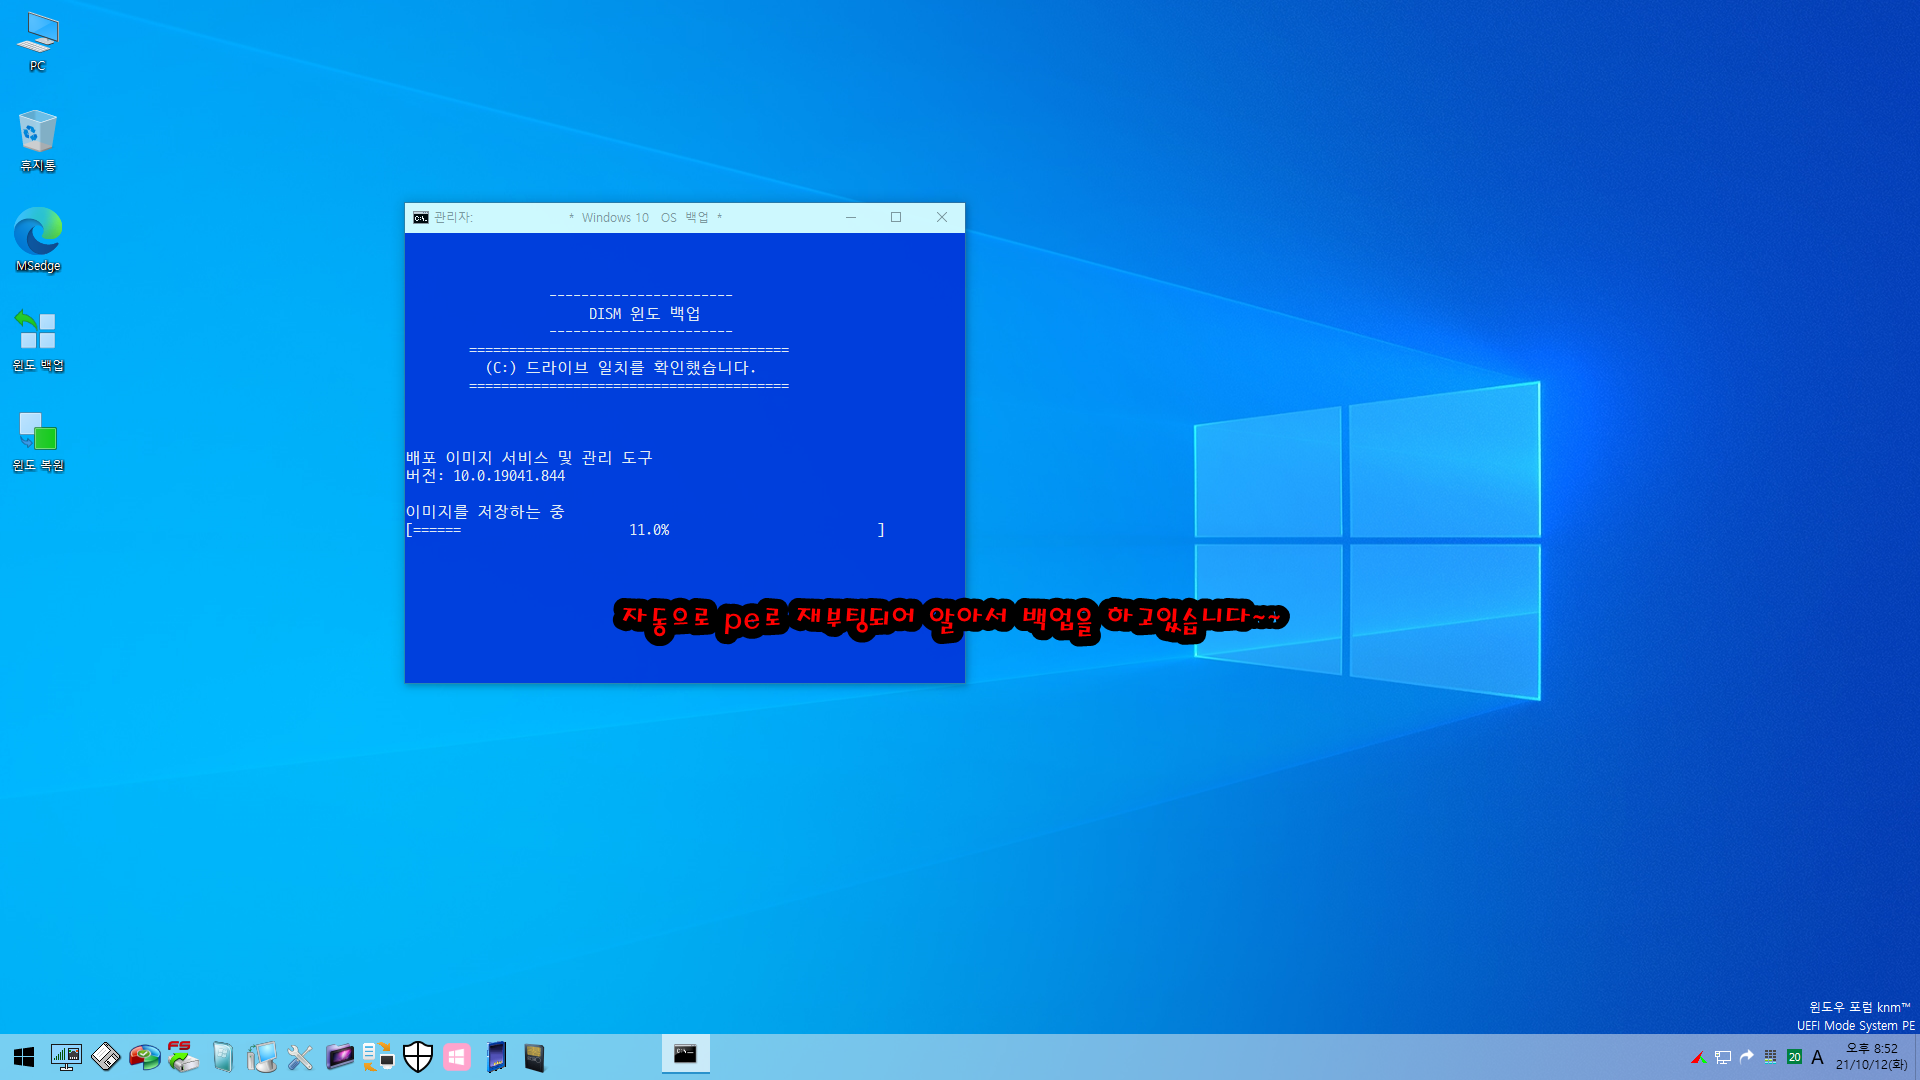This screenshot has height=1080, width=1920.
Task: Open the dotted grid meter tray icon
Action: click(x=1770, y=1057)
